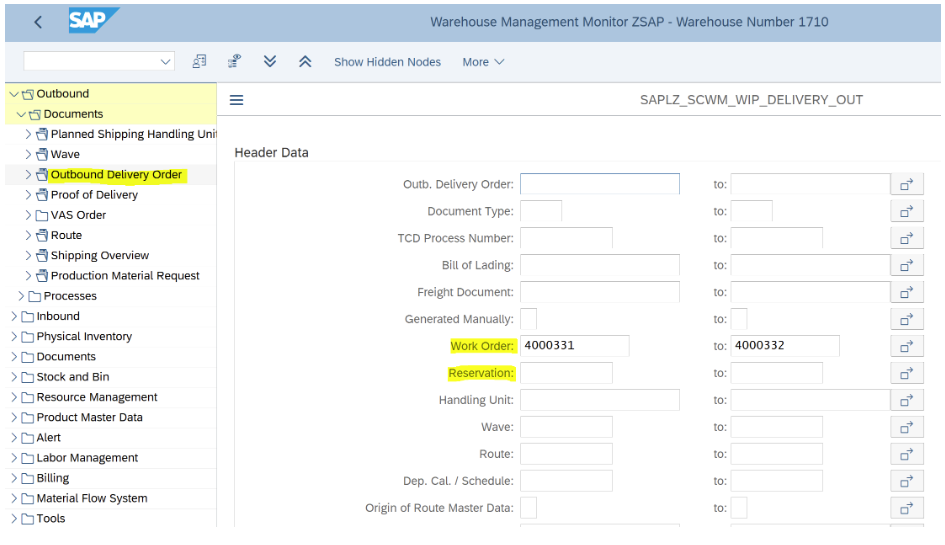This screenshot has height=545, width=945.
Task: Select Production Material Request tree item
Action: tap(125, 276)
